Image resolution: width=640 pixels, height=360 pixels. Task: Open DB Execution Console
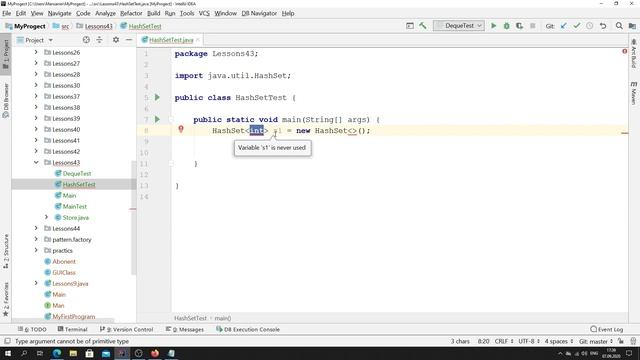[x=248, y=329]
